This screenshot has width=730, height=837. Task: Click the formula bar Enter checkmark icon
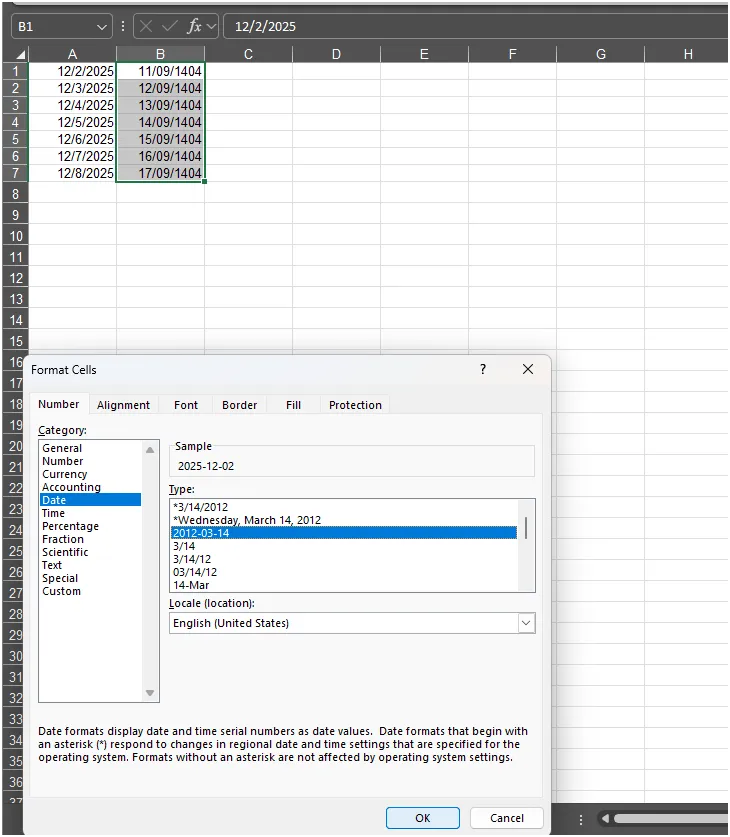[x=170, y=26]
